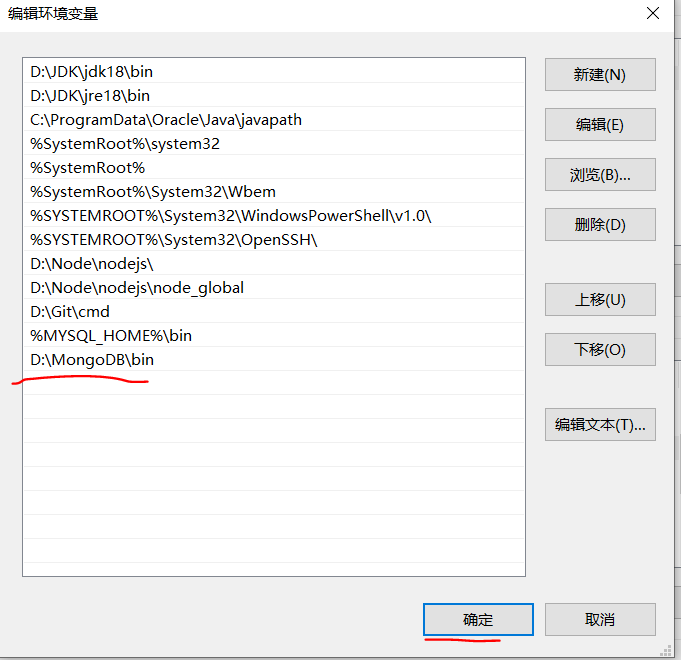
Task: Select the plain %SystemRoot% entry
Action: pos(274,167)
